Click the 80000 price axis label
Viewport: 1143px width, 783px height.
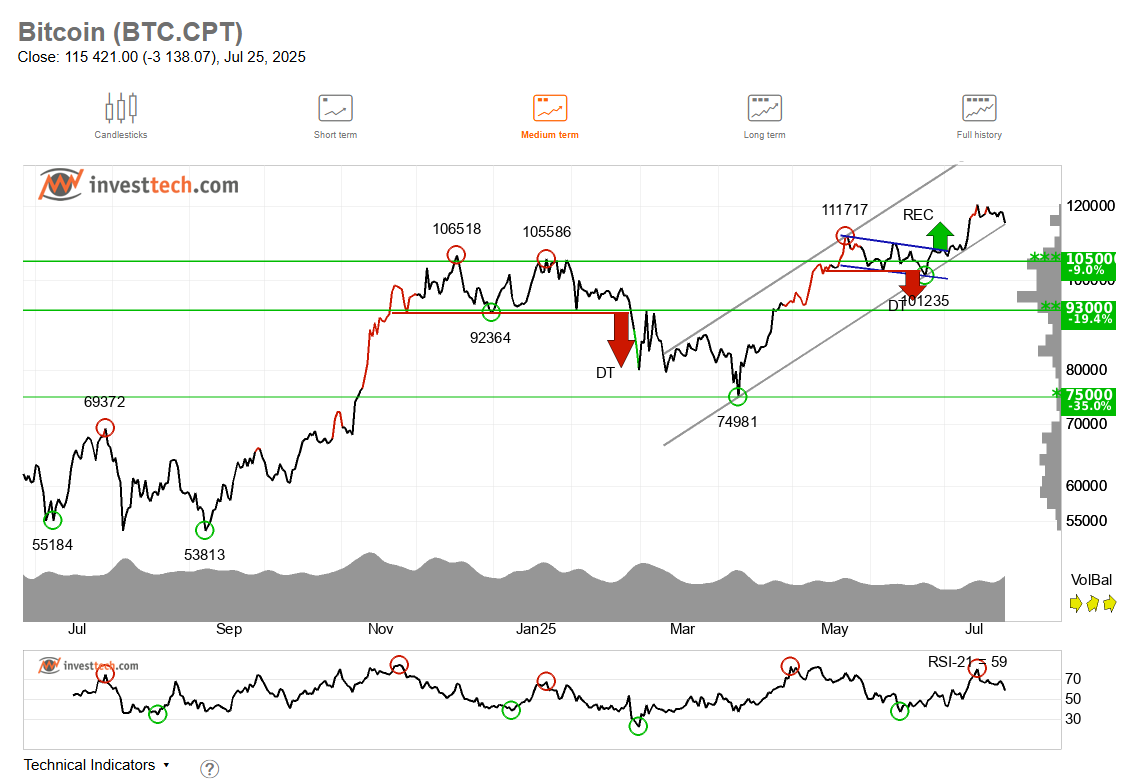(1086, 370)
